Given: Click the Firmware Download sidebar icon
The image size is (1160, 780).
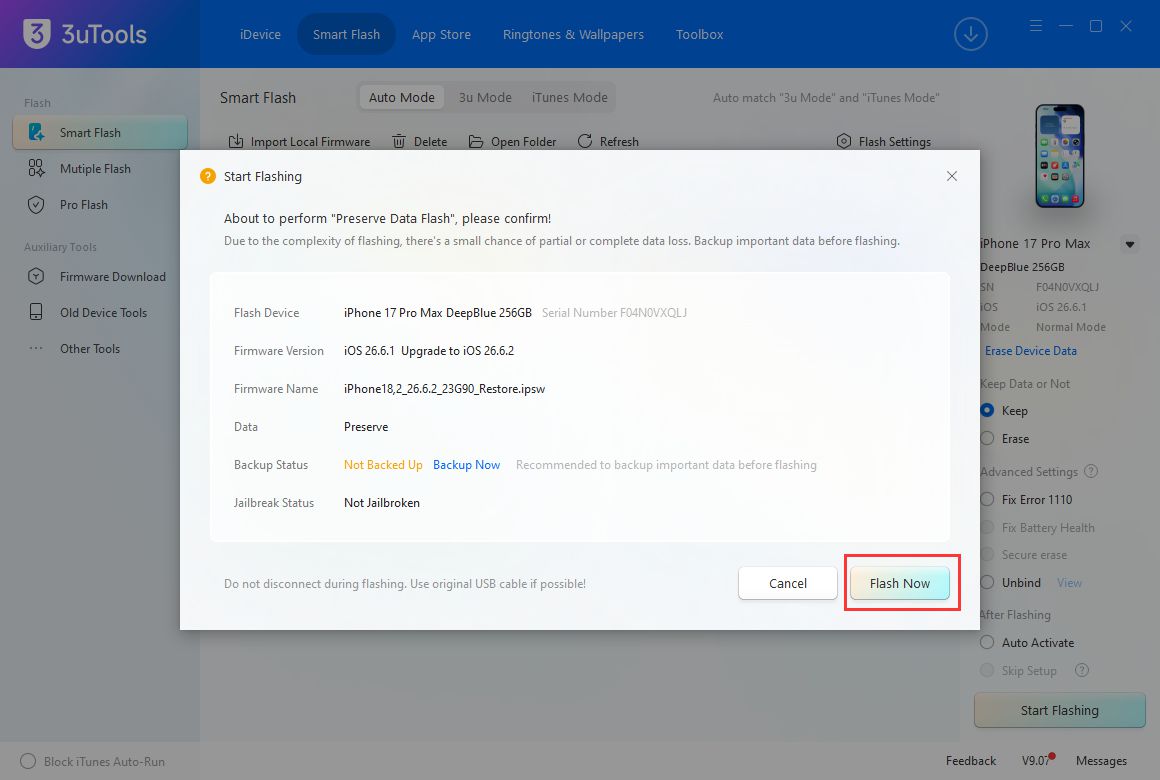Looking at the screenshot, I should [x=36, y=277].
